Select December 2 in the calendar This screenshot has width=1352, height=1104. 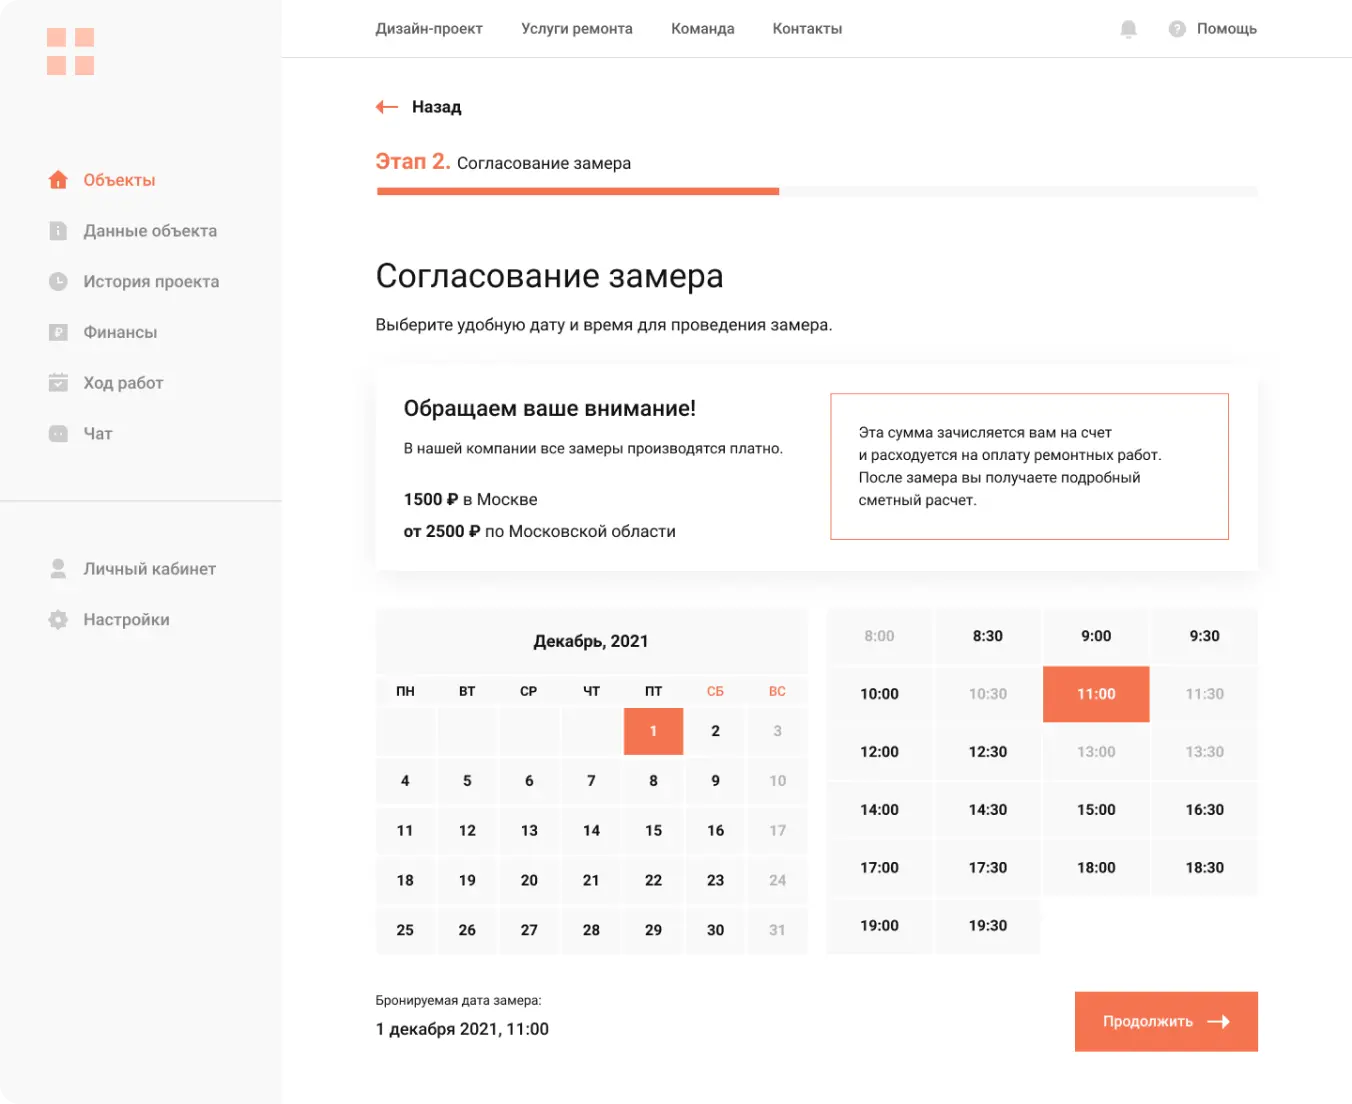pyautogui.click(x=715, y=731)
